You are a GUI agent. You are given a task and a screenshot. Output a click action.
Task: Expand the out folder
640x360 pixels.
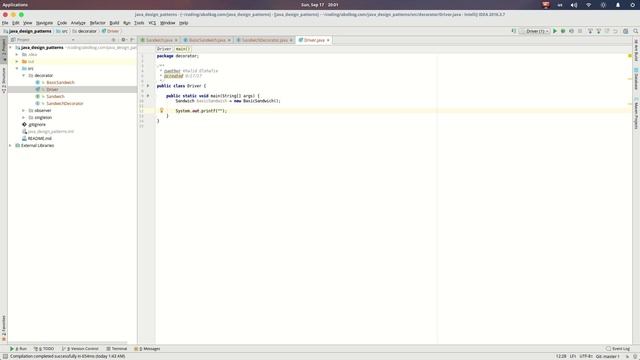[x=17, y=61]
